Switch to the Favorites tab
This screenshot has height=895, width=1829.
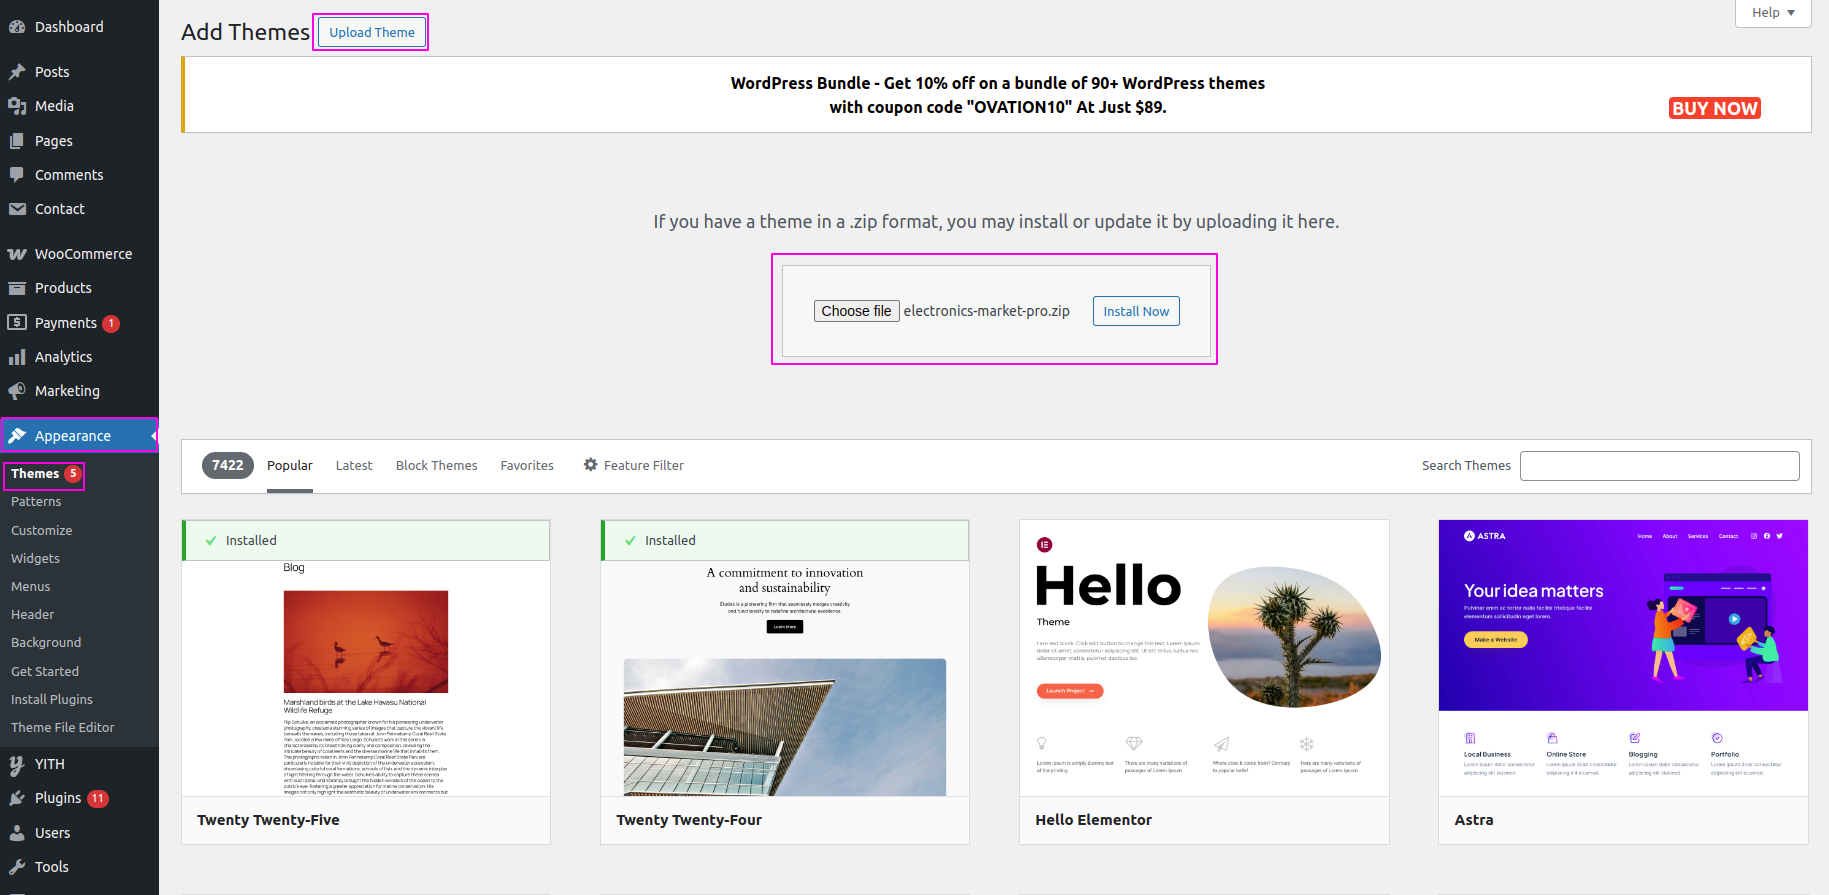tap(527, 466)
